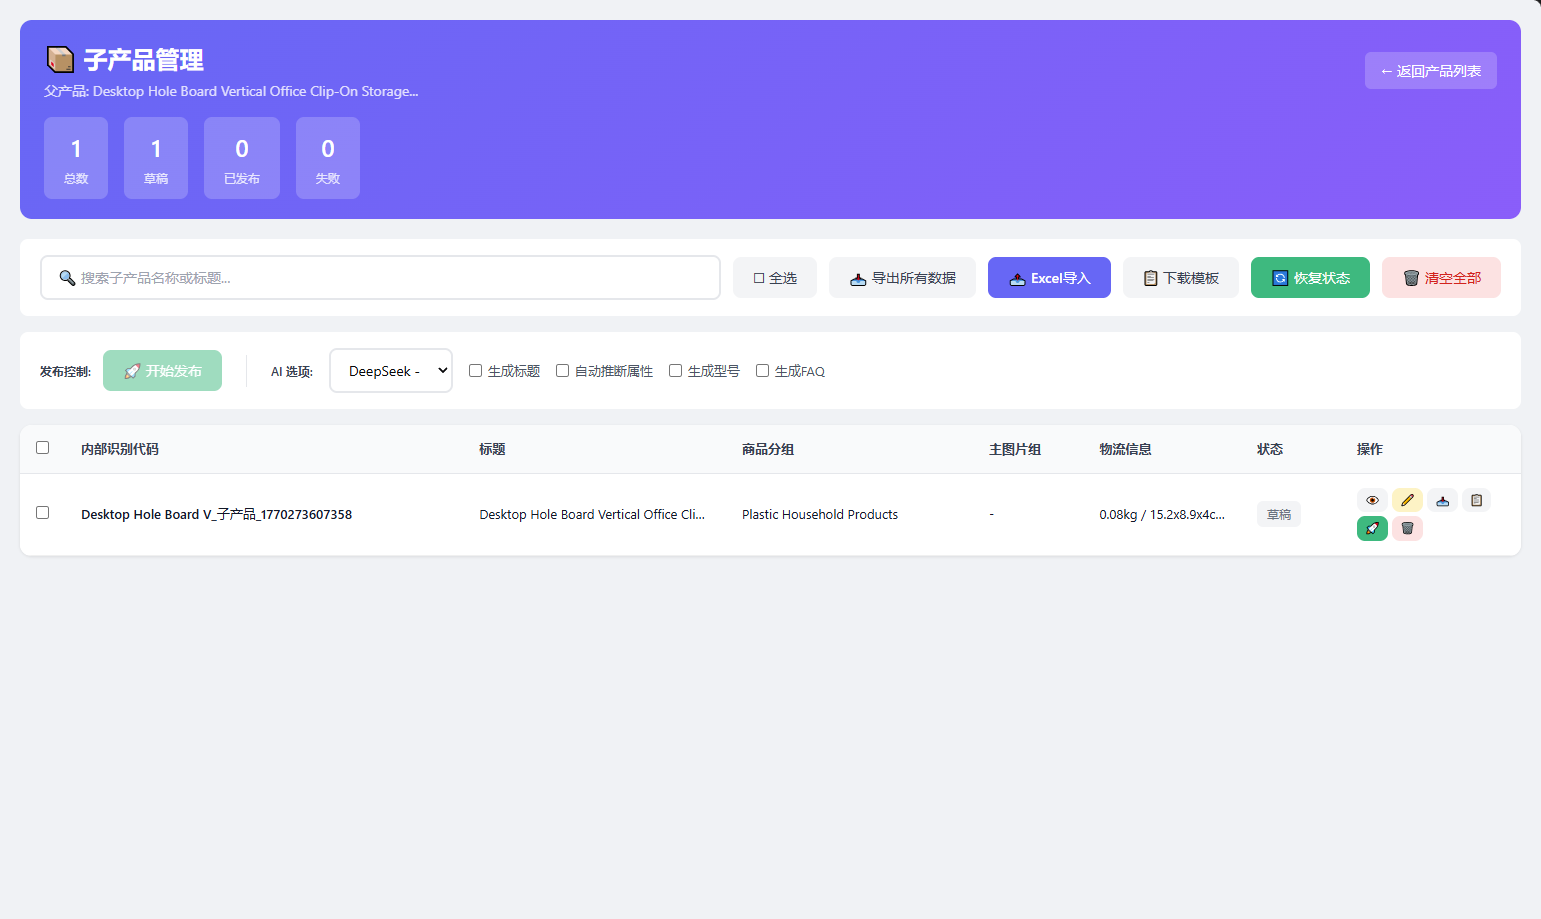Image resolution: width=1541 pixels, height=919 pixels.
Task: Click the clipboard copy icon in the row
Action: click(x=1476, y=500)
